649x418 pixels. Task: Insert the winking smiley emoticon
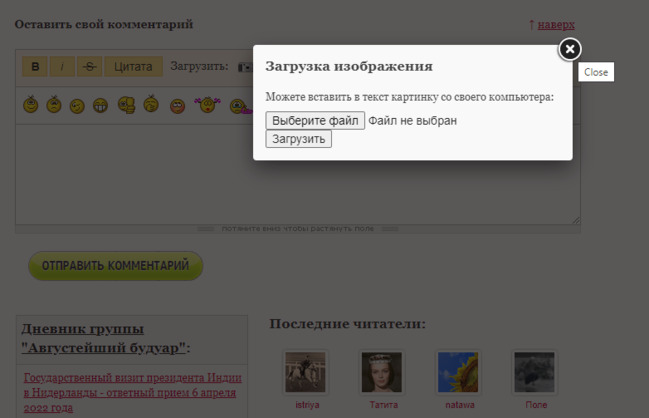click(77, 105)
